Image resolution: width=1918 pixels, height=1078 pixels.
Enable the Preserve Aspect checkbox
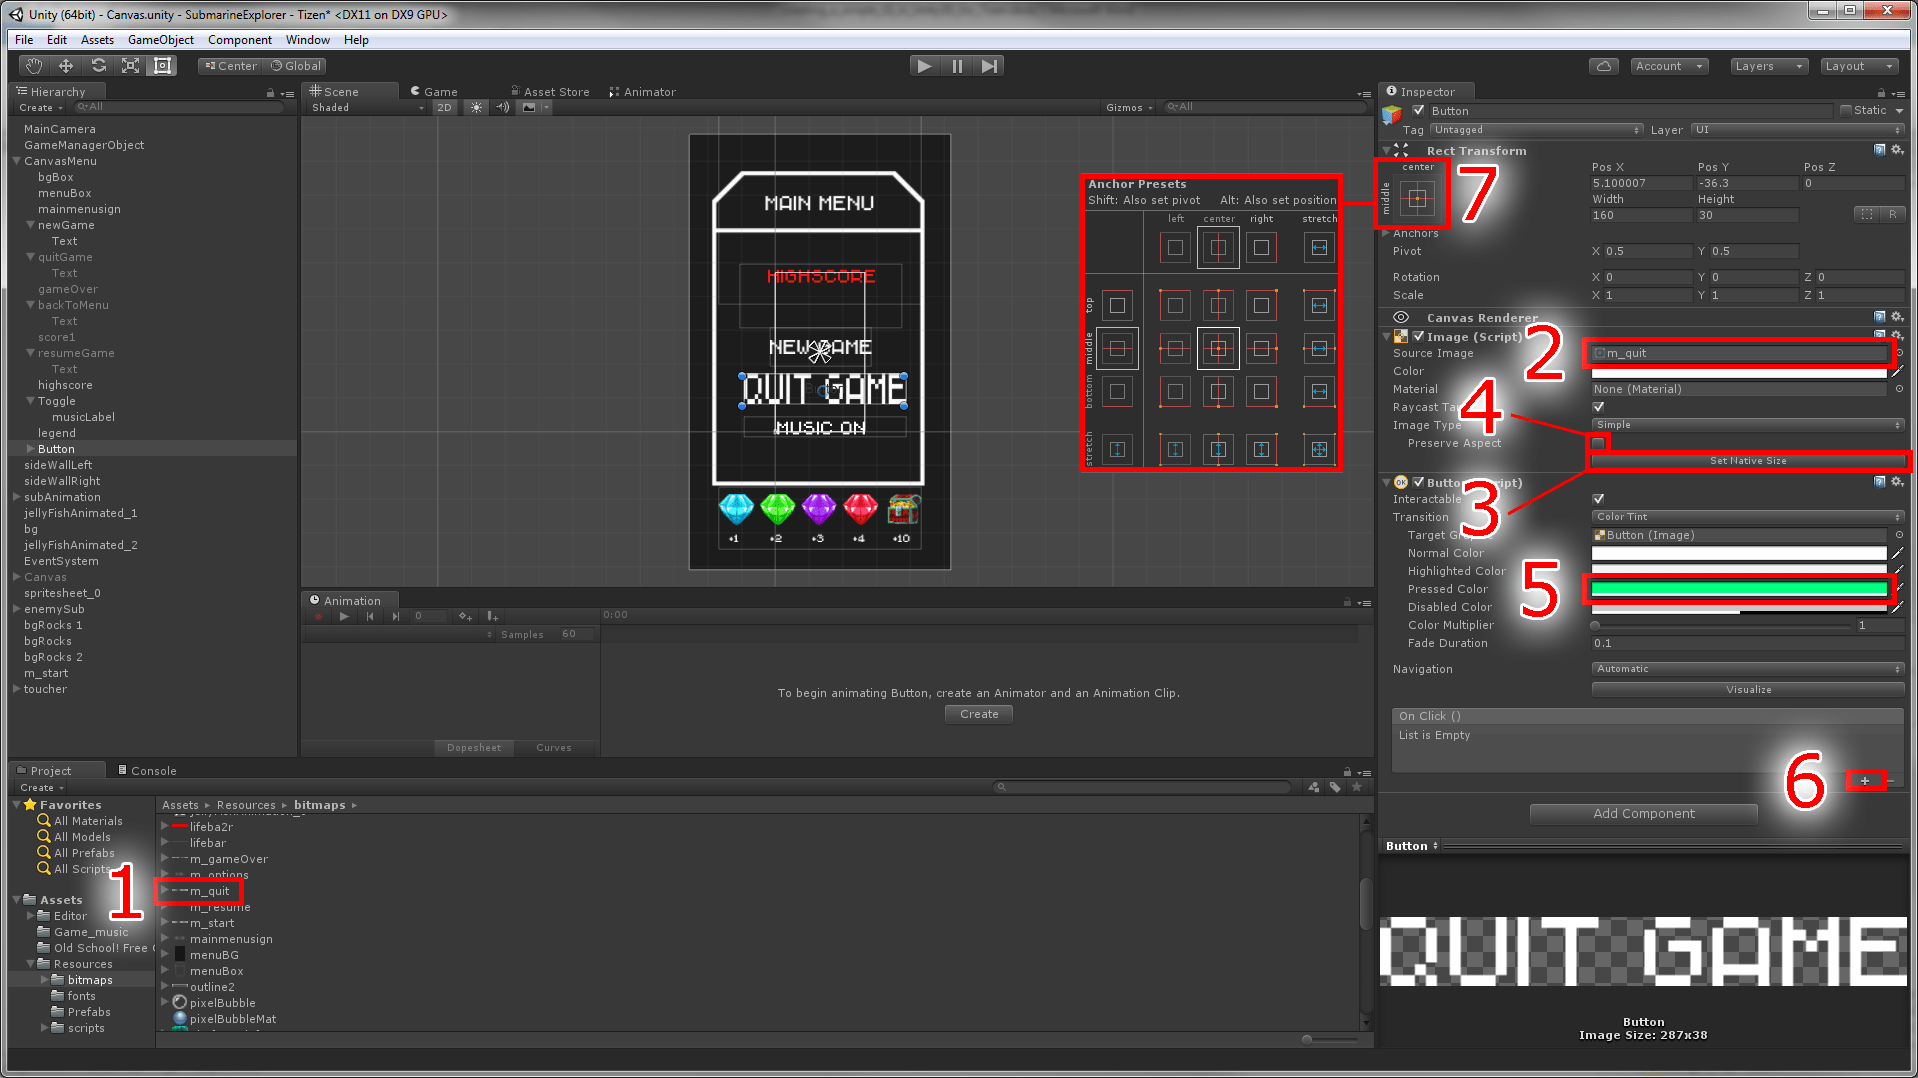(1598, 443)
